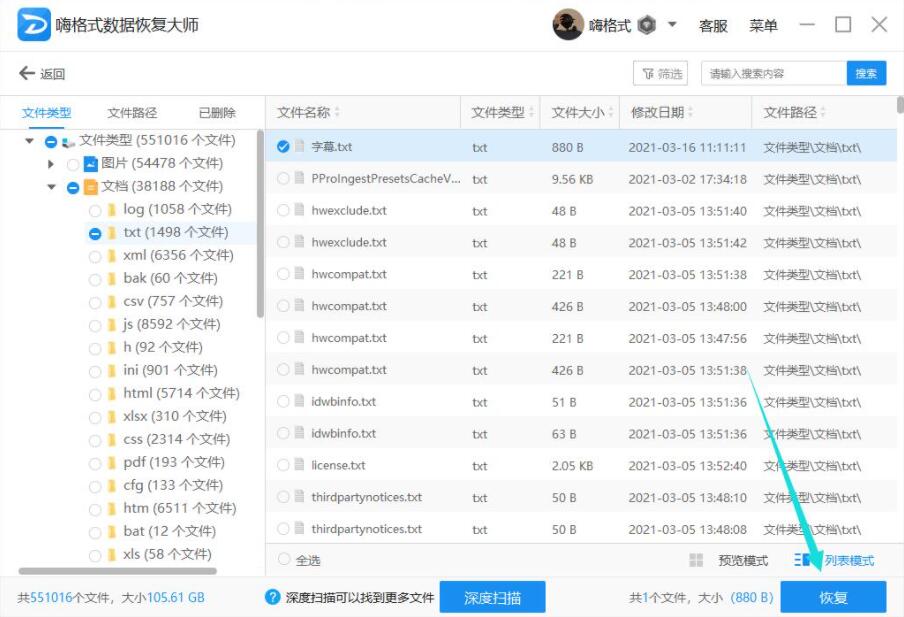Check the xml folder checkbox
This screenshot has width=904, height=617.
(95, 257)
